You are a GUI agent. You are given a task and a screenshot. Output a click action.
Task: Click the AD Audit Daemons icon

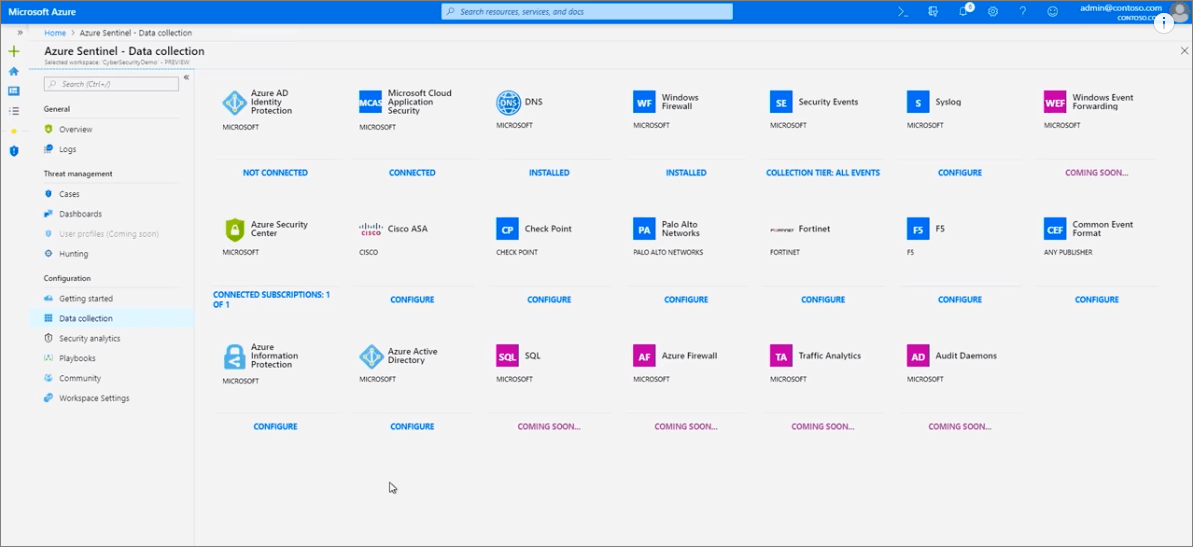(x=918, y=356)
